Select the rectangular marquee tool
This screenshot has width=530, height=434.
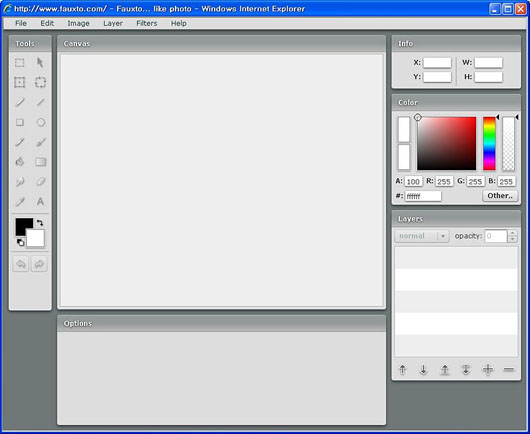(20, 63)
